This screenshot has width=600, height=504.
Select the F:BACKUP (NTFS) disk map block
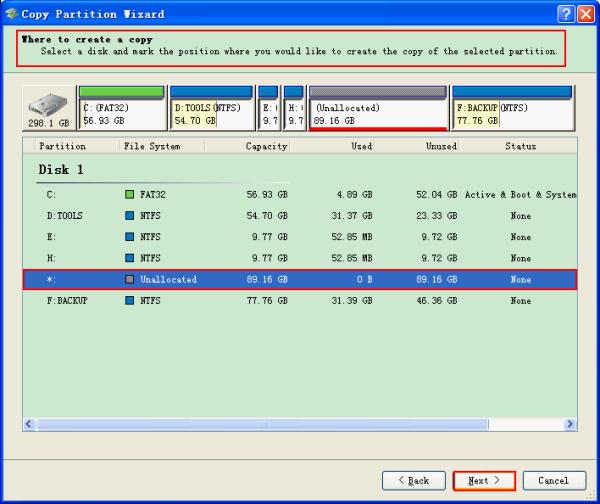[511, 111]
